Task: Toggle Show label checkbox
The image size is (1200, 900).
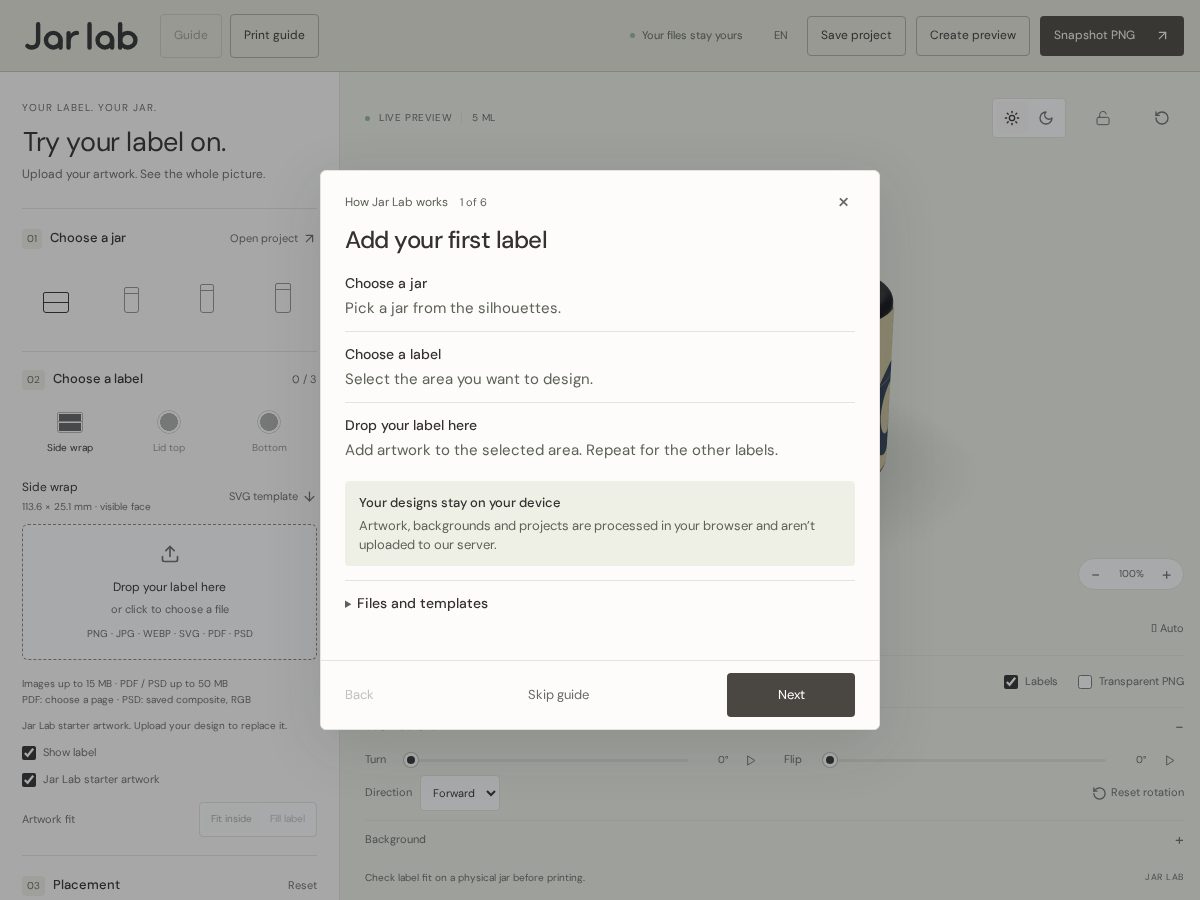Action: pyautogui.click(x=29, y=753)
